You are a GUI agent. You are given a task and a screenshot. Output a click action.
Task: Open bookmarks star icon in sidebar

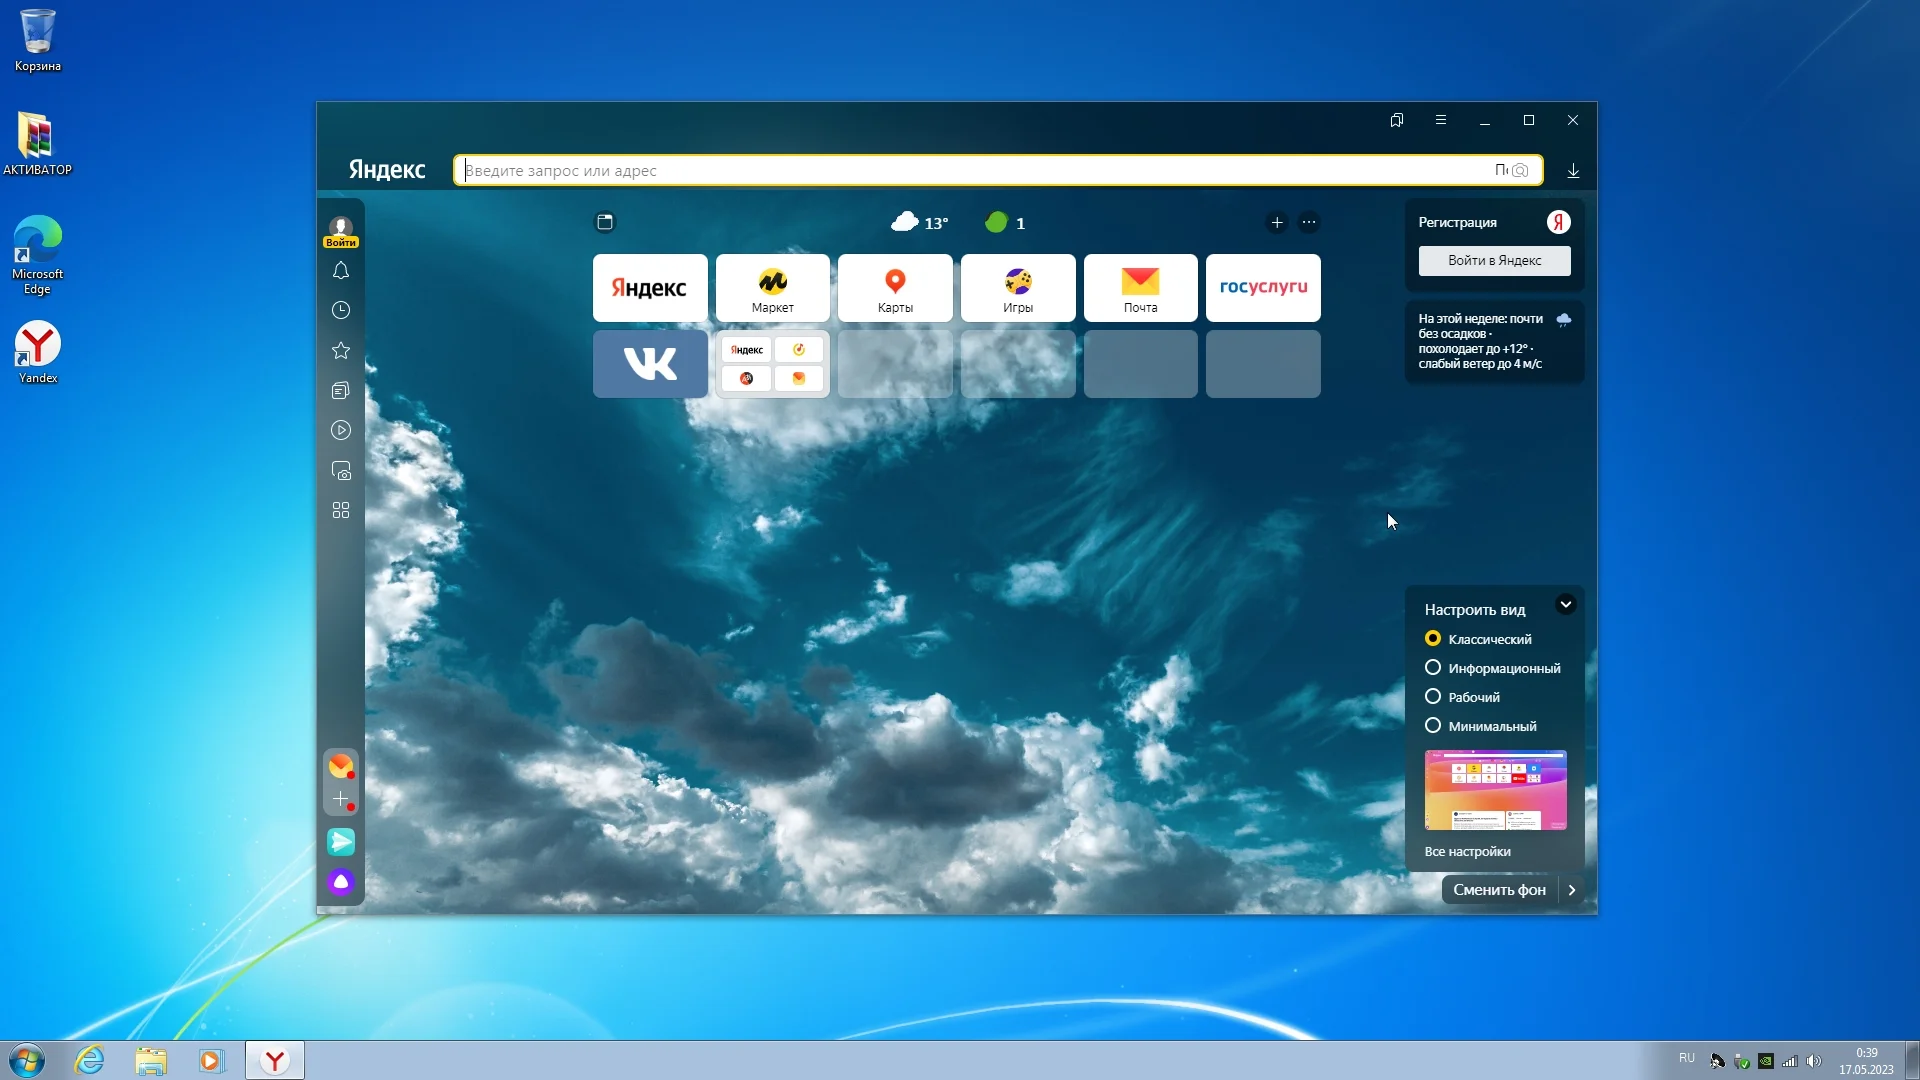341,351
